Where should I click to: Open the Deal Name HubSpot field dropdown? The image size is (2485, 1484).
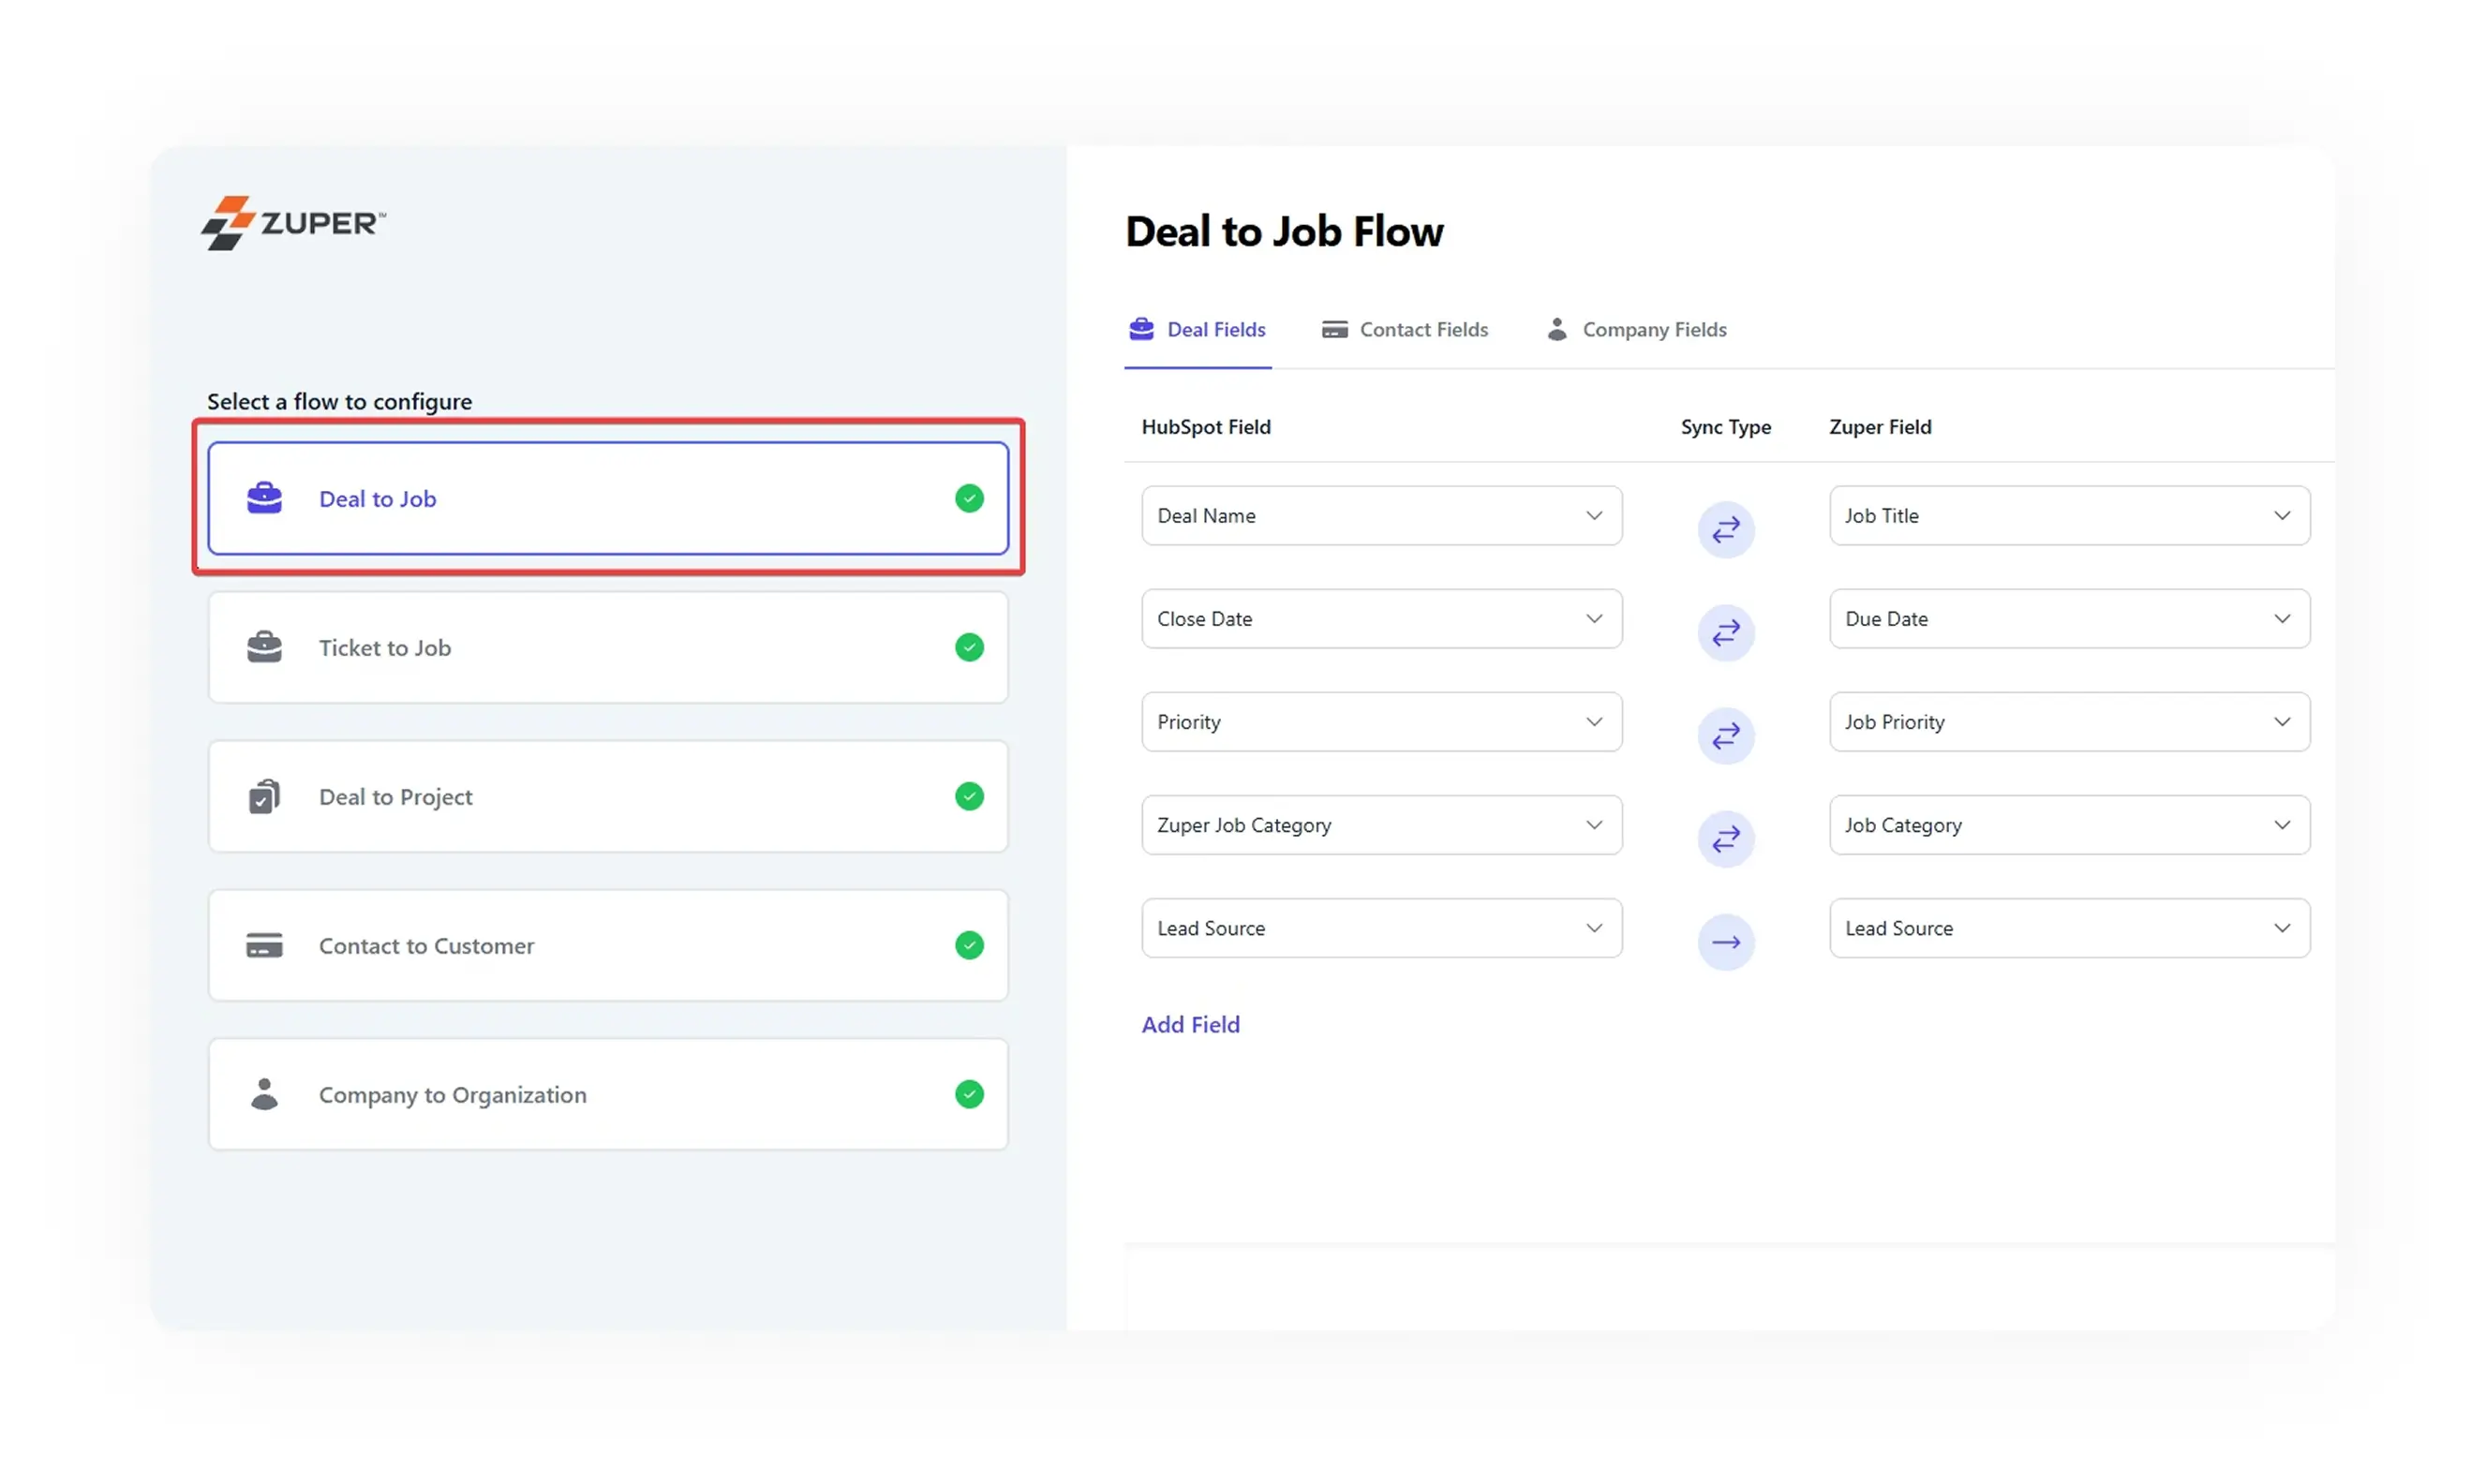(1381, 516)
